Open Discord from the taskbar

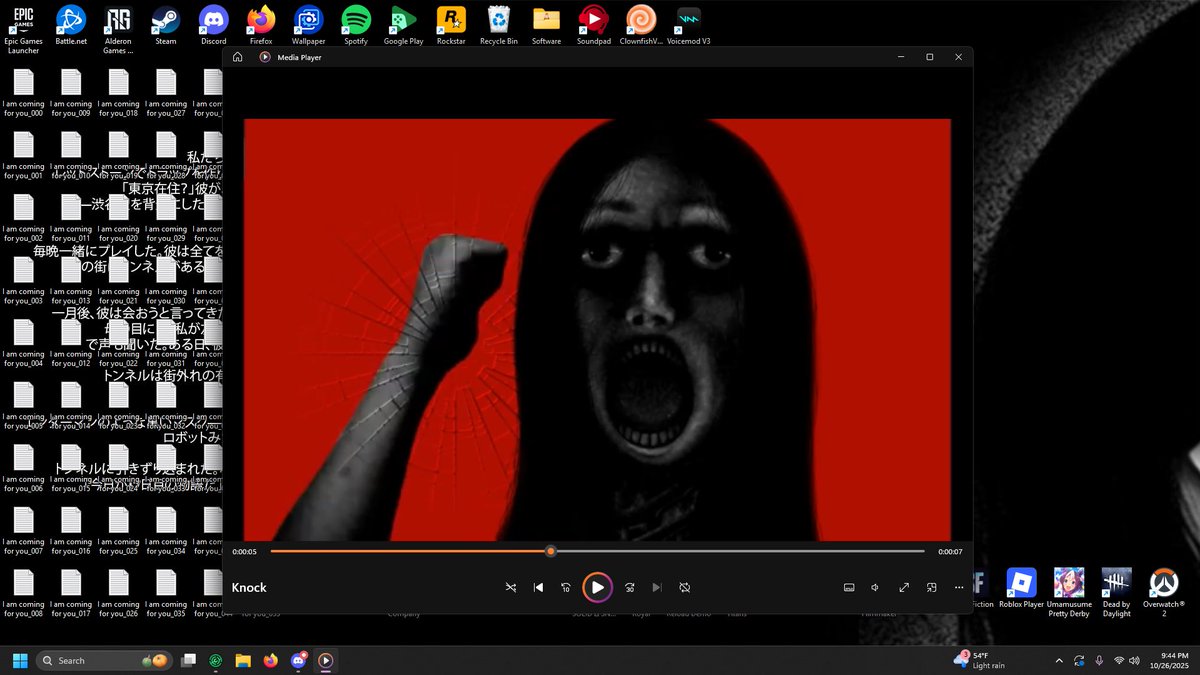298,660
